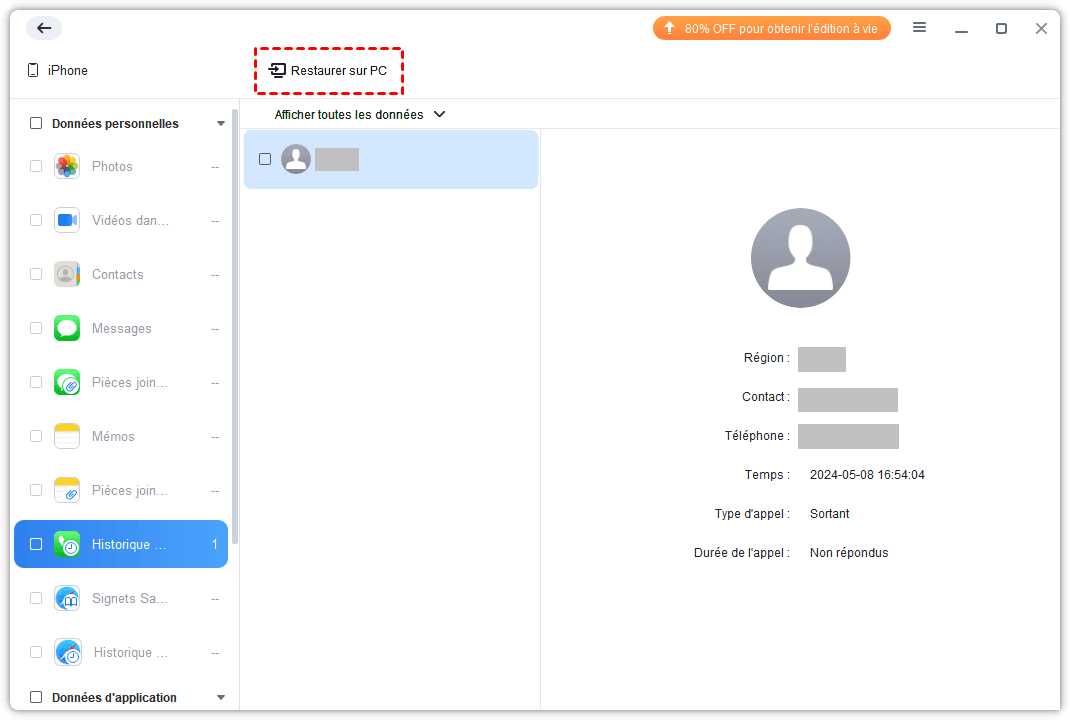
Task: Open the Afficher toutes les données dropdown
Action: (x=360, y=115)
